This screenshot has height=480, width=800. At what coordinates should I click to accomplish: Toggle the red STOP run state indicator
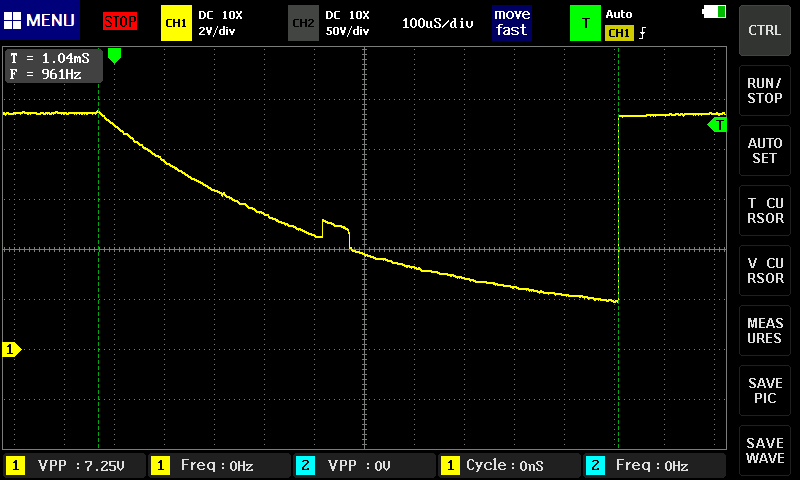(120, 21)
